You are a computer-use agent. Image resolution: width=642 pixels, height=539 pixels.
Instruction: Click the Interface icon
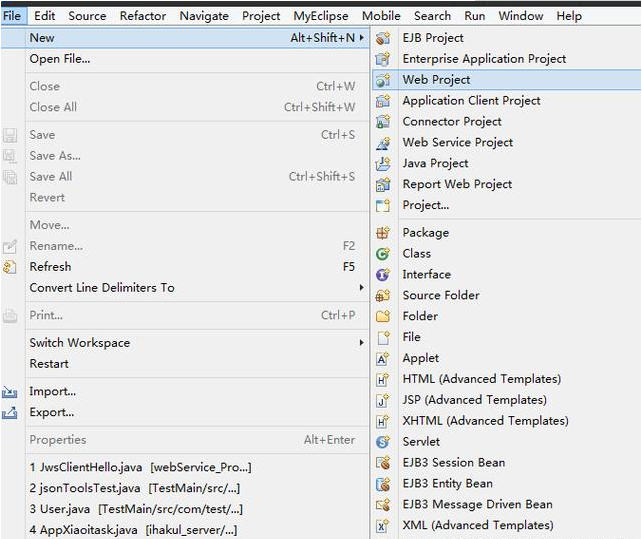click(382, 275)
